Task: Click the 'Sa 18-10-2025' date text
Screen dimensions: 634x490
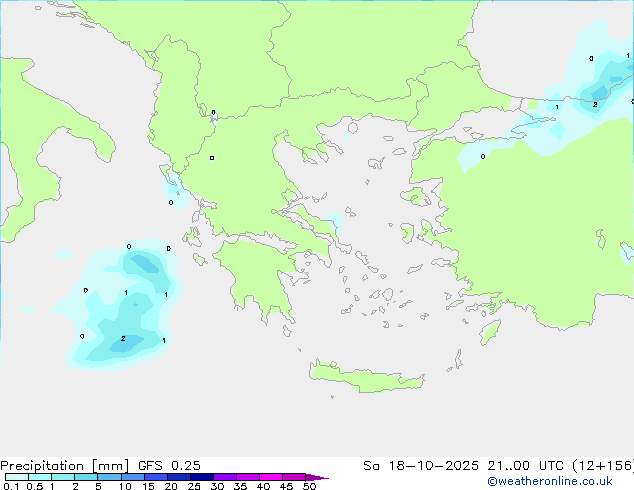Action: coord(421,466)
